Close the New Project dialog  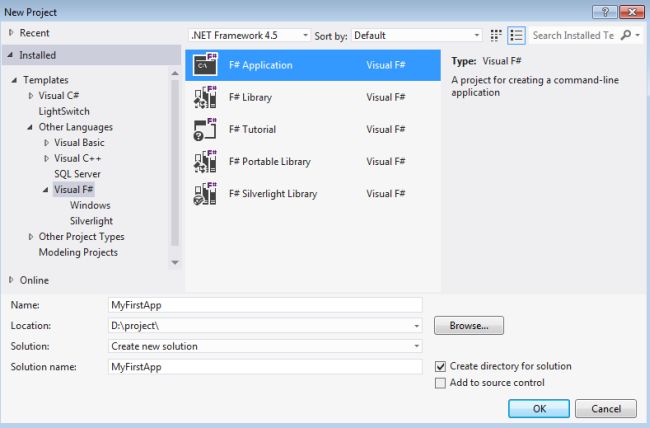tap(632, 12)
